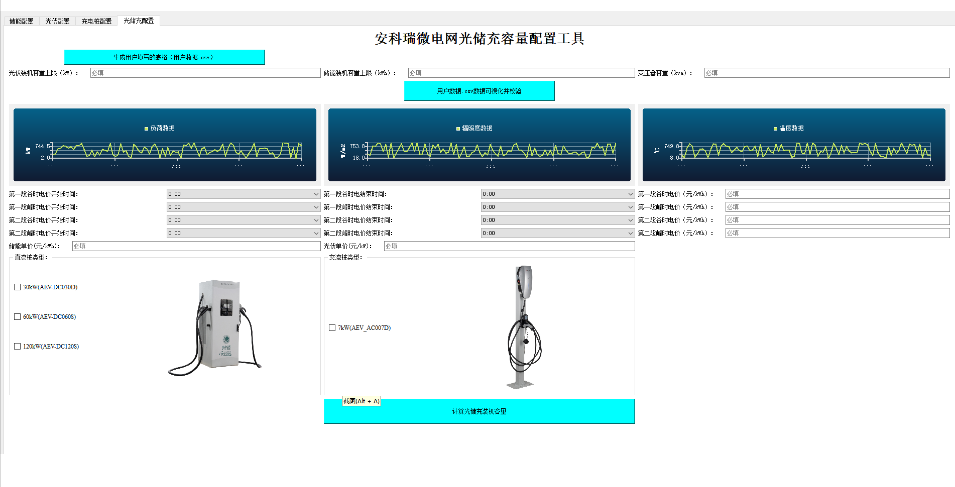Image resolution: width=955 pixels, height=487 pixels.
Task: Focus second-period peak price (元/kWh) field
Action: (837, 233)
